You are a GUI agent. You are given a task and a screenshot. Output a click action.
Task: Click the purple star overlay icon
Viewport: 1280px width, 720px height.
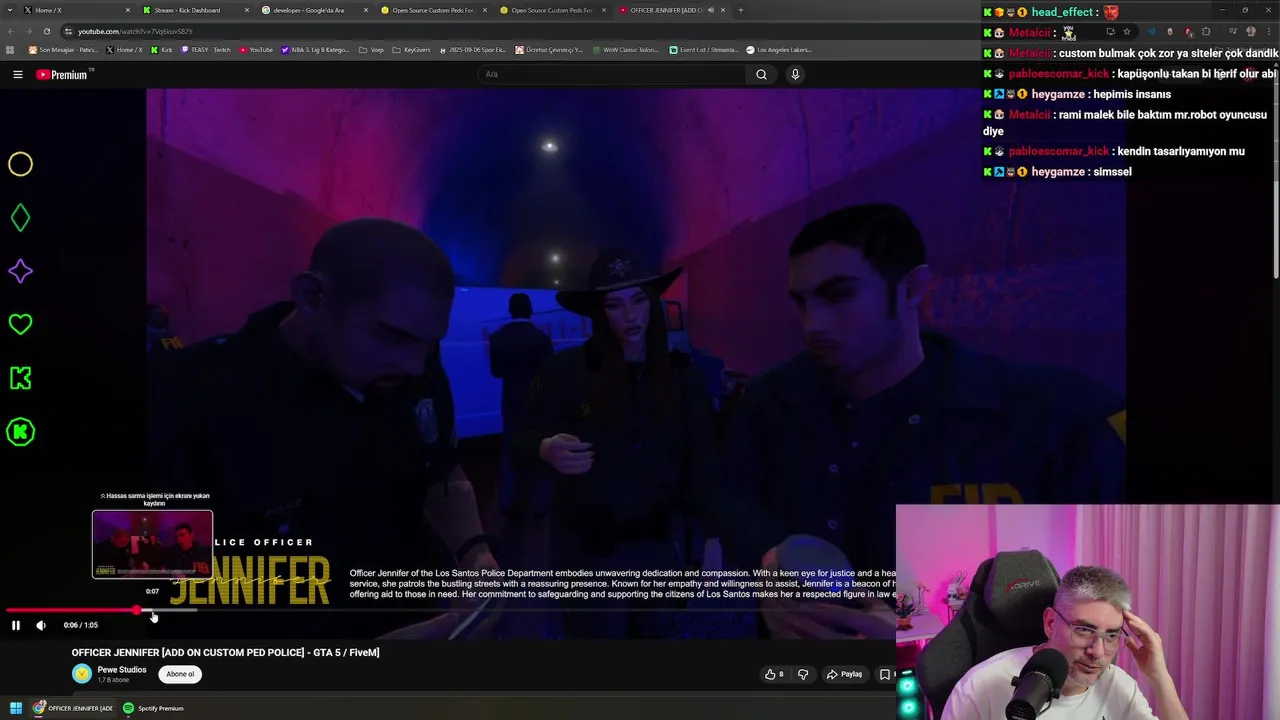click(20, 271)
